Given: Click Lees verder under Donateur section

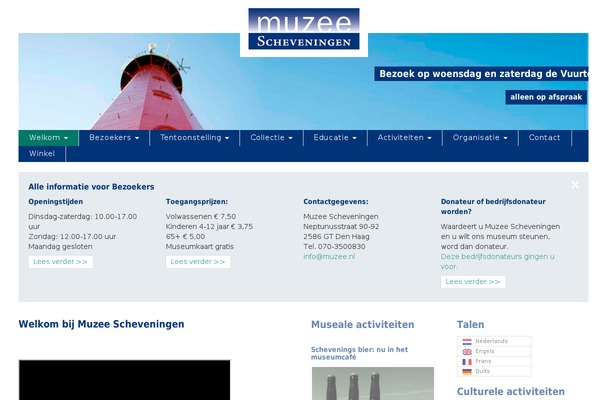Looking at the screenshot, I should pos(473,282).
